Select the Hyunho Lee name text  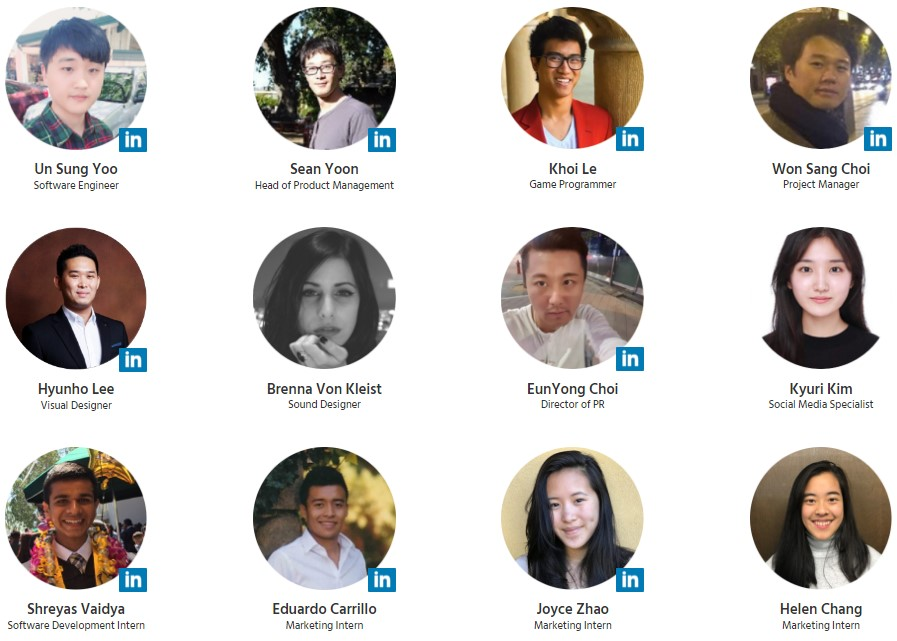[x=76, y=389]
